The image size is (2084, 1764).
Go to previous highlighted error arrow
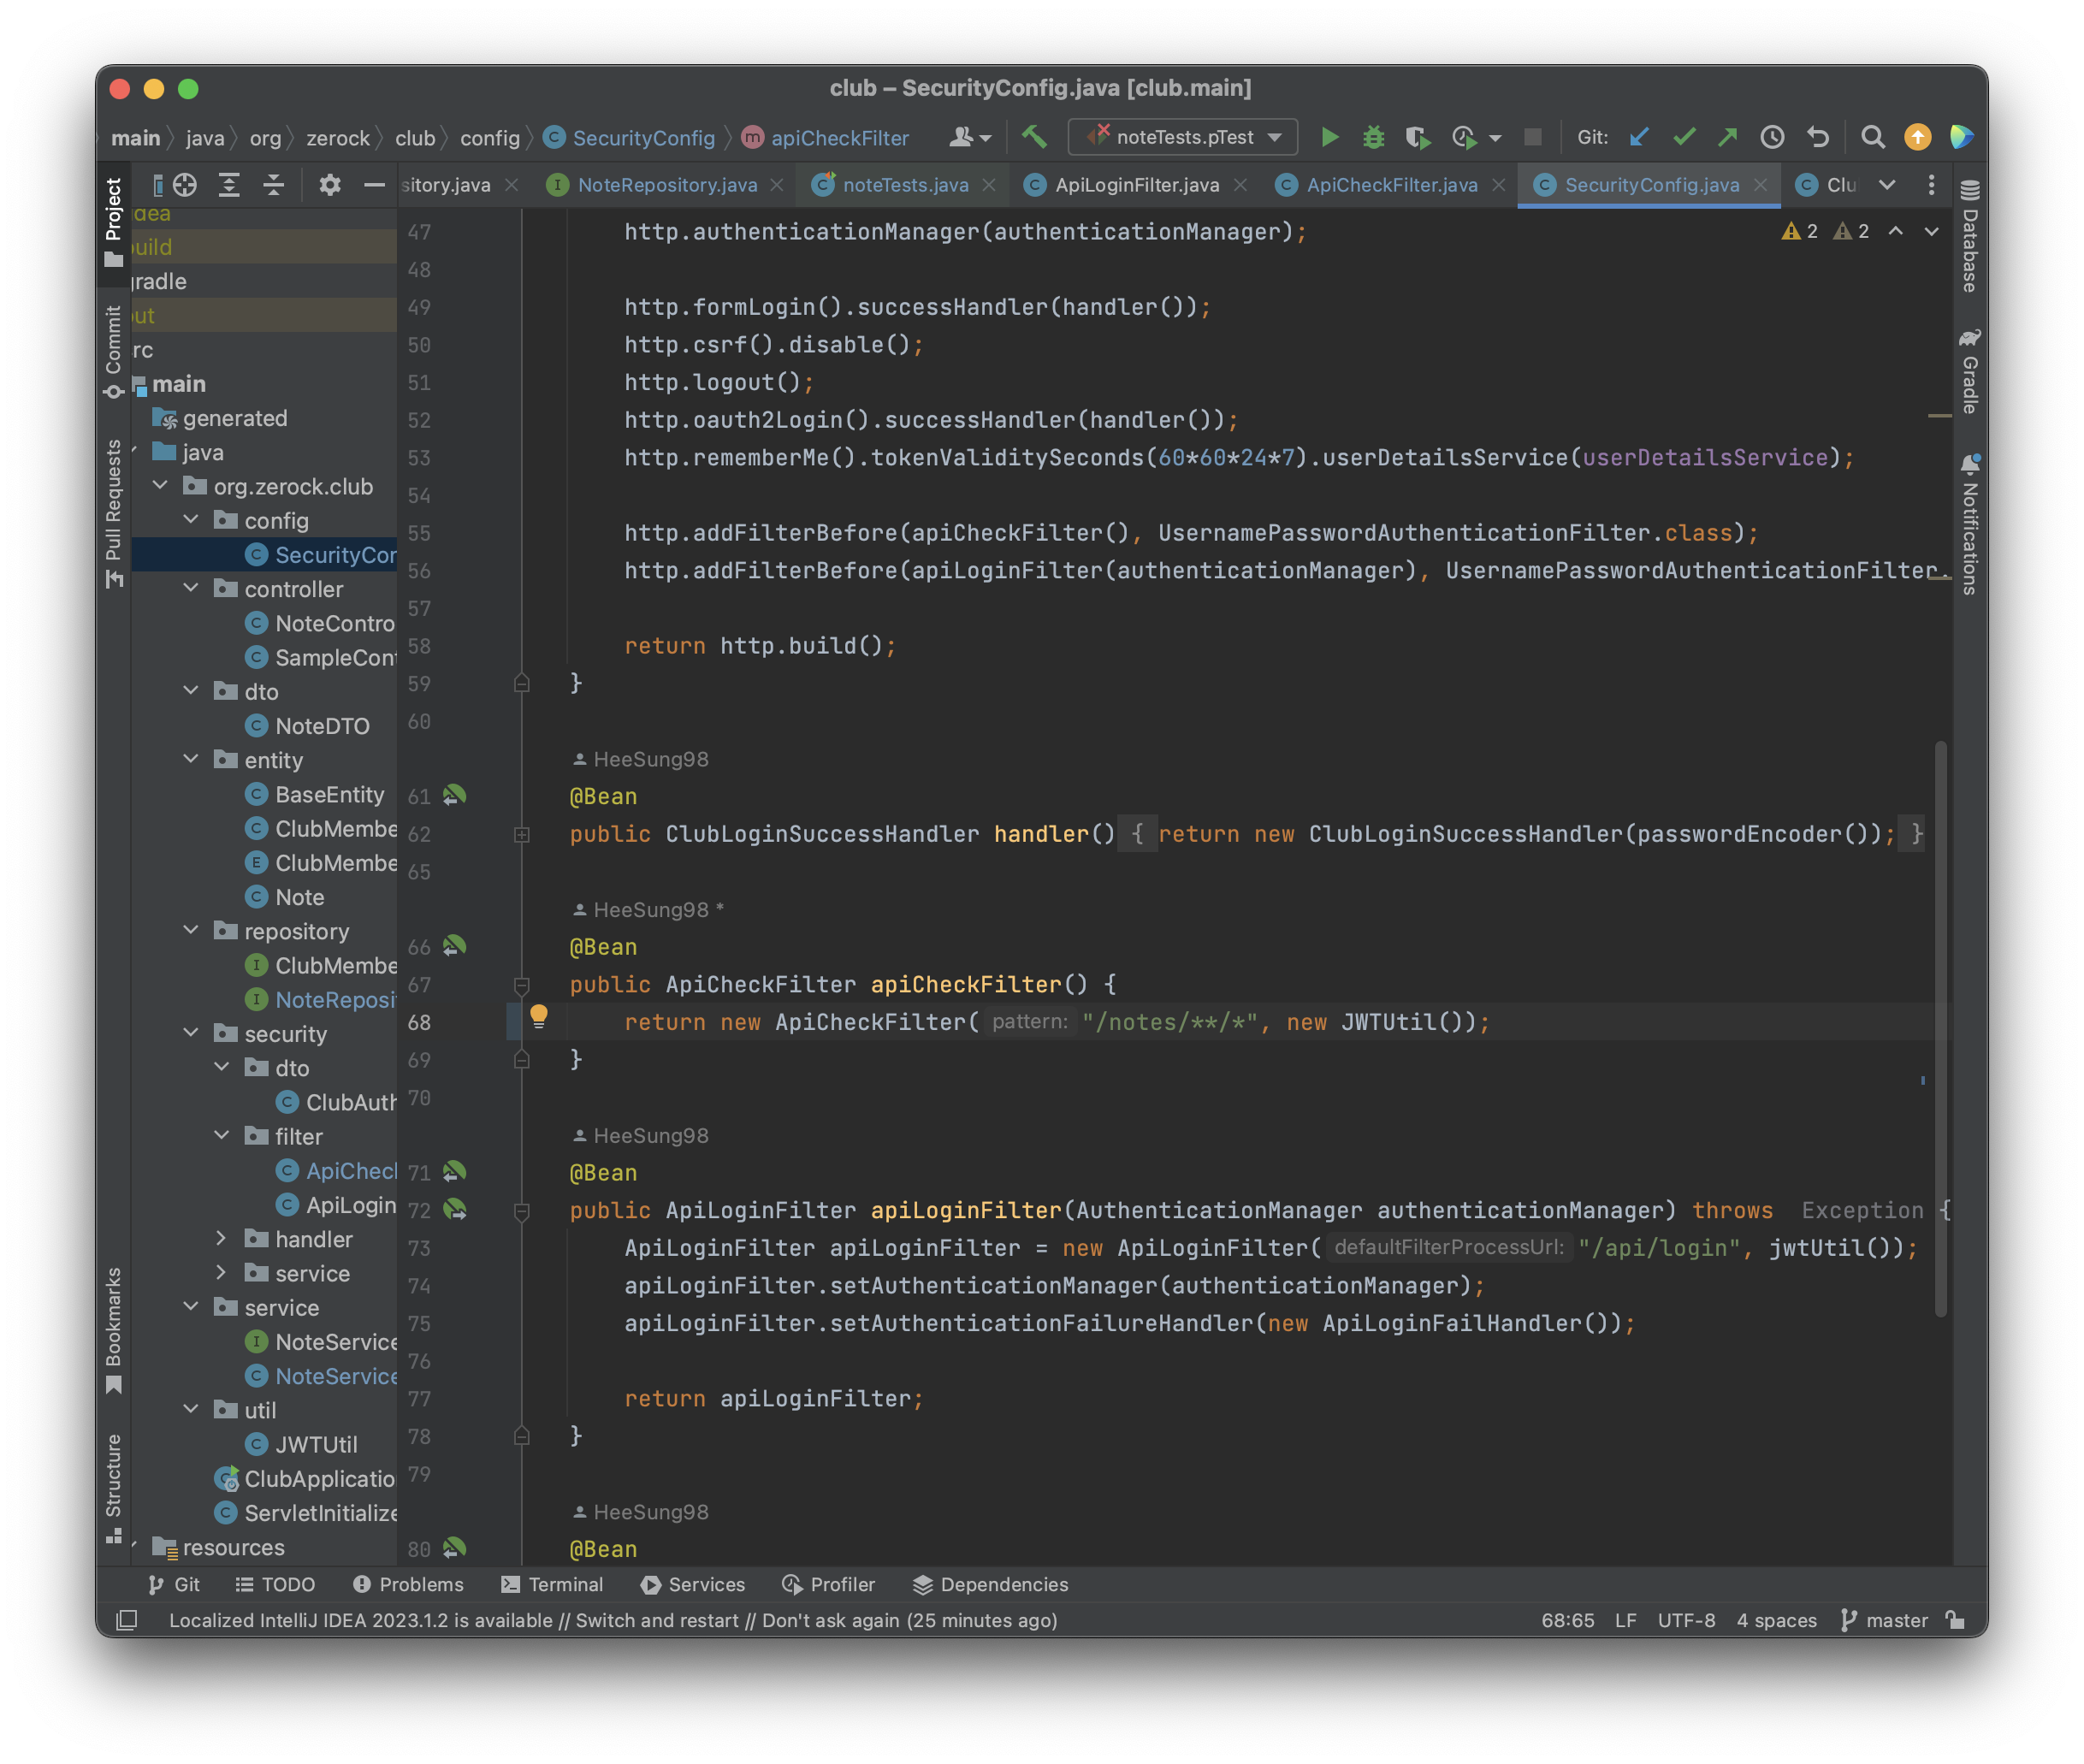coord(1895,231)
